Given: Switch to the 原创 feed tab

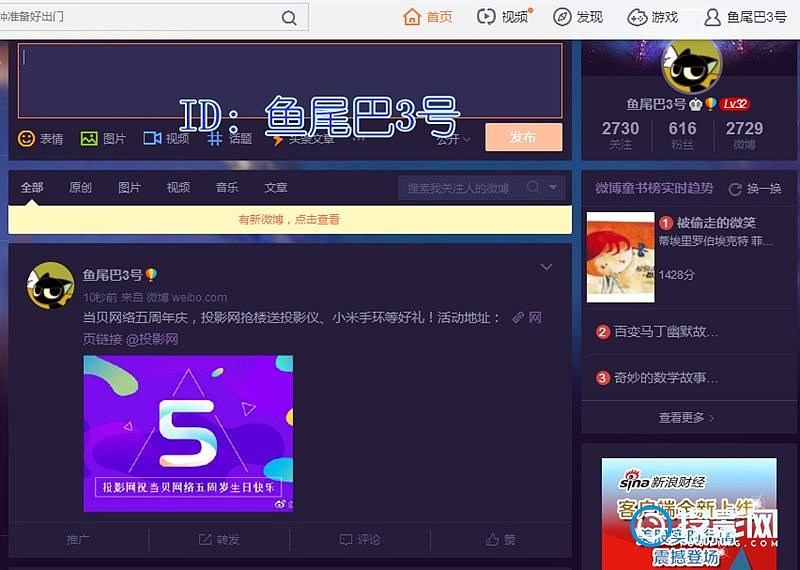Looking at the screenshot, I should click(80, 188).
